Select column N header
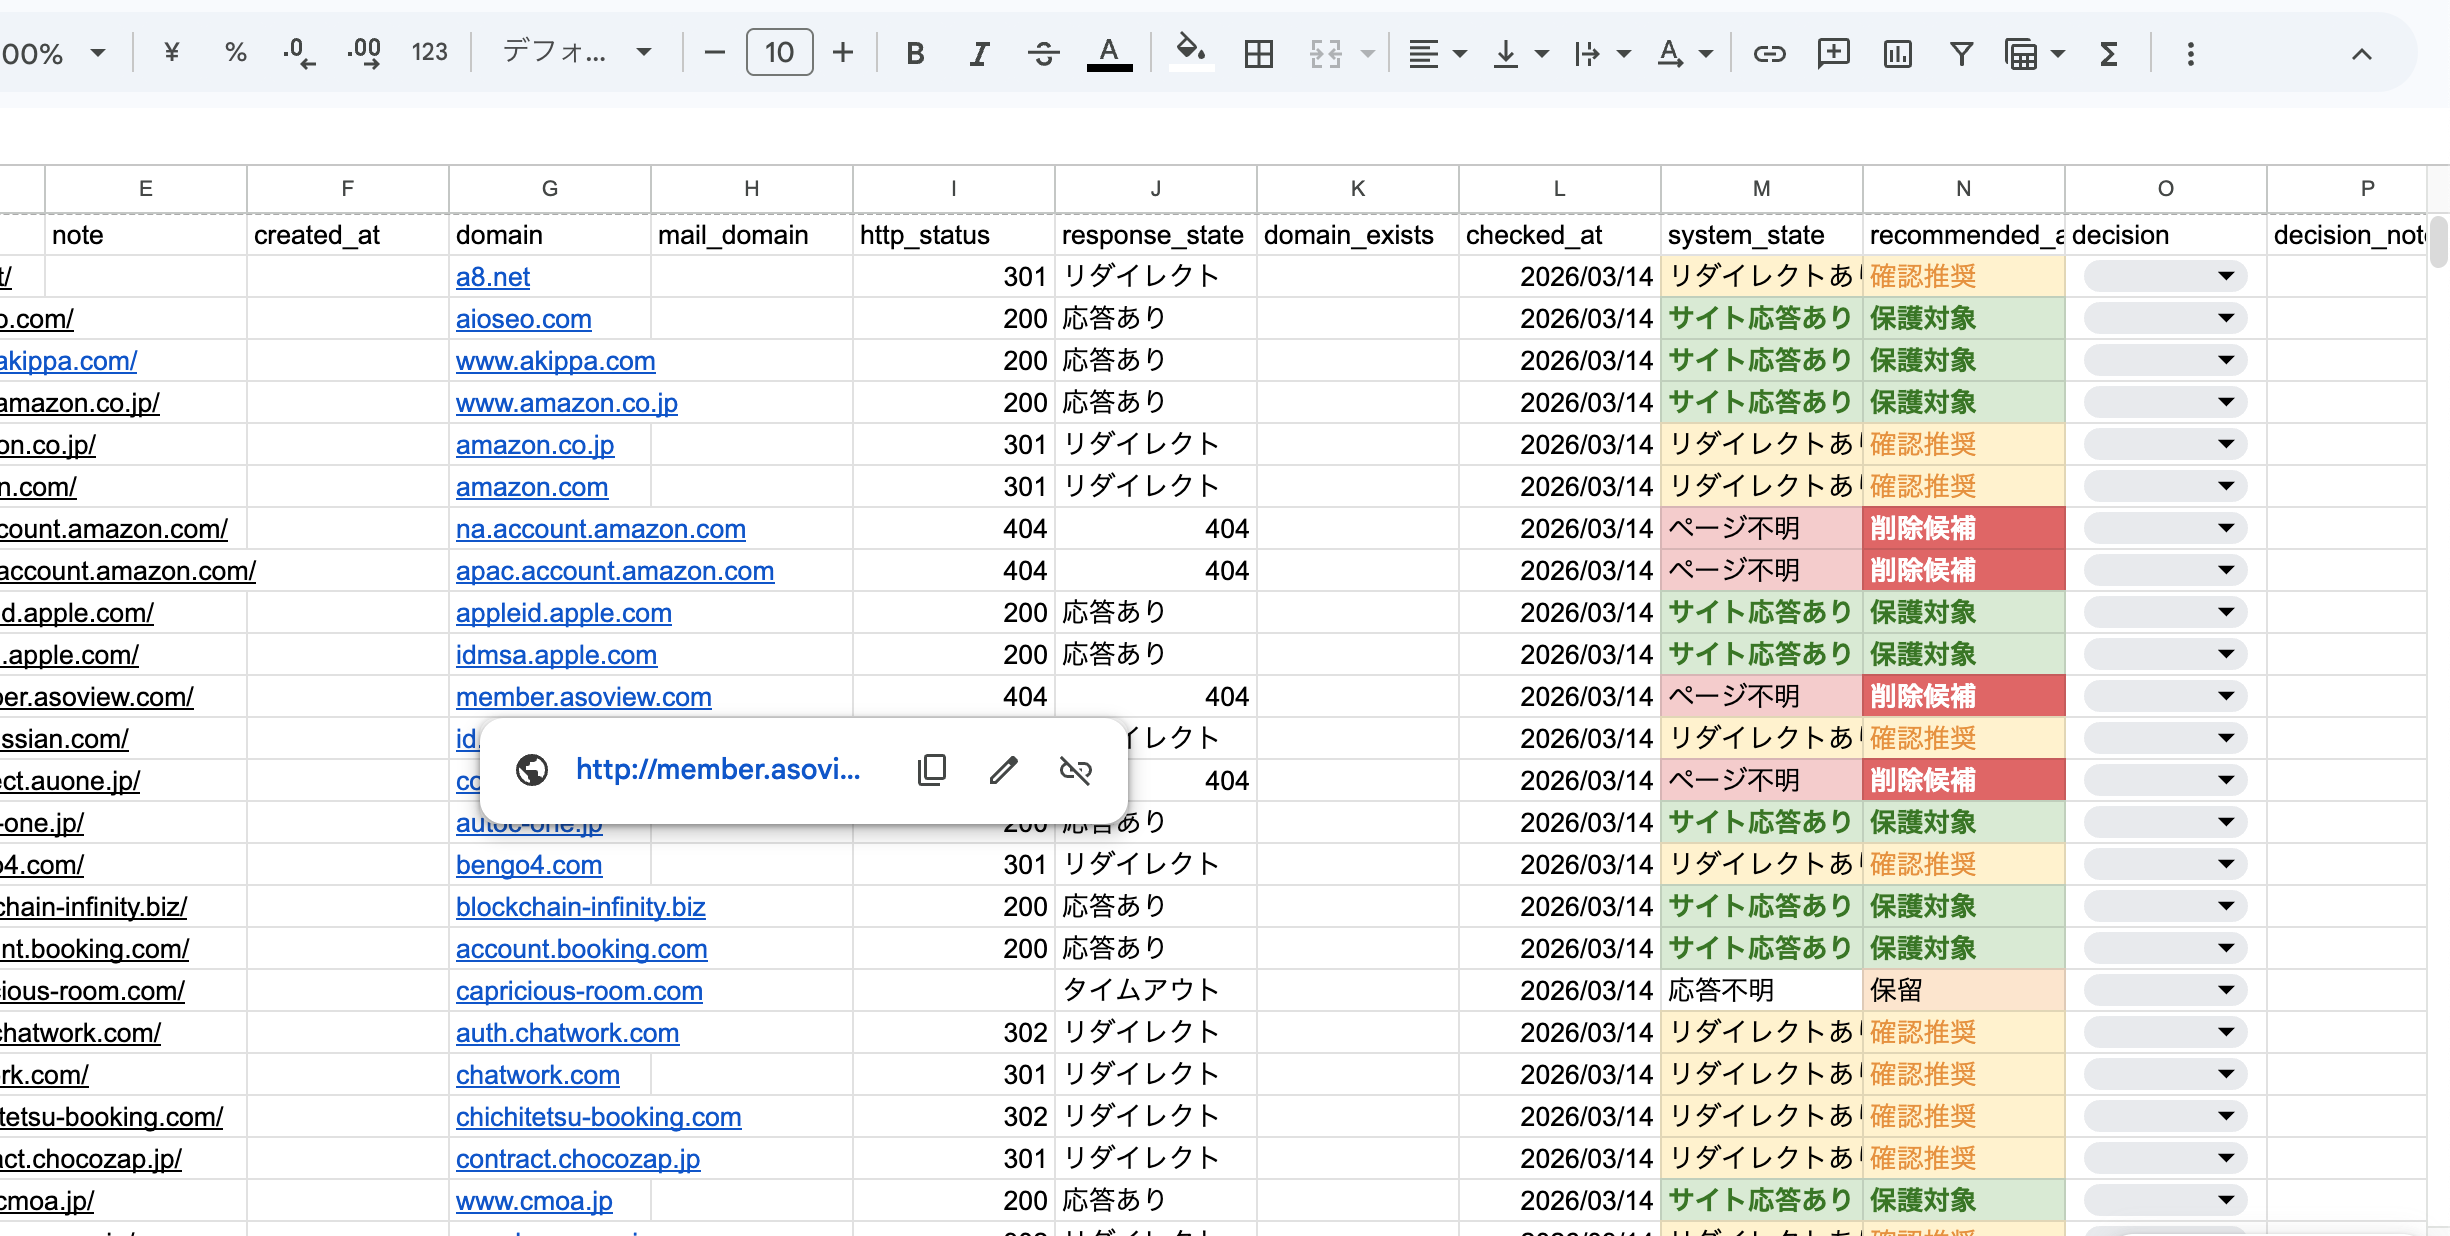Image resolution: width=2450 pixels, height=1236 pixels. click(x=1963, y=188)
